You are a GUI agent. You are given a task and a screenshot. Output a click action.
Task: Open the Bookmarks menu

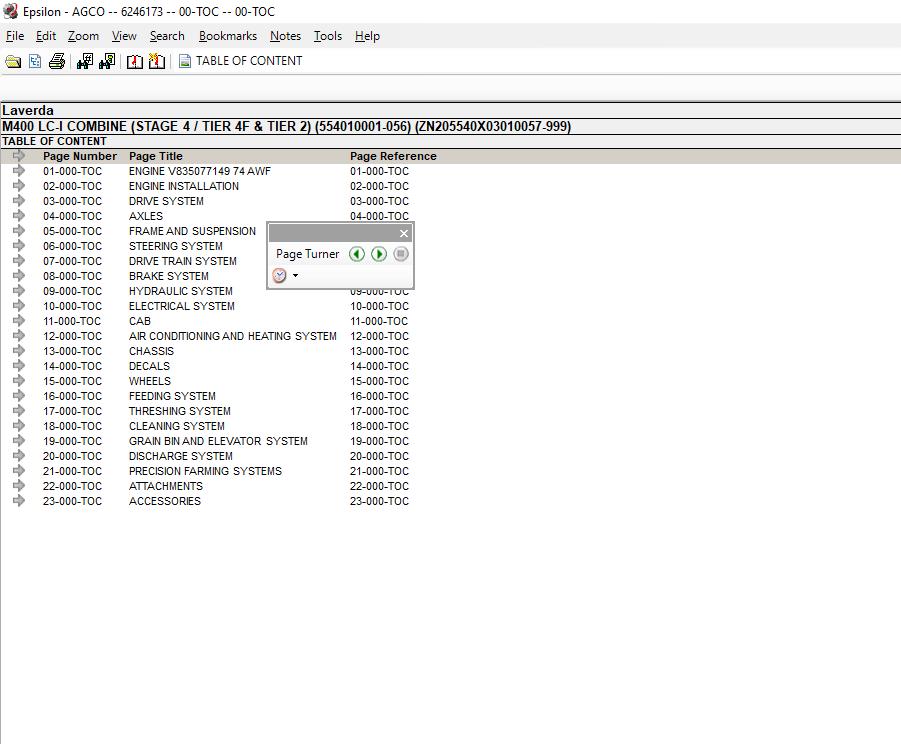point(228,36)
